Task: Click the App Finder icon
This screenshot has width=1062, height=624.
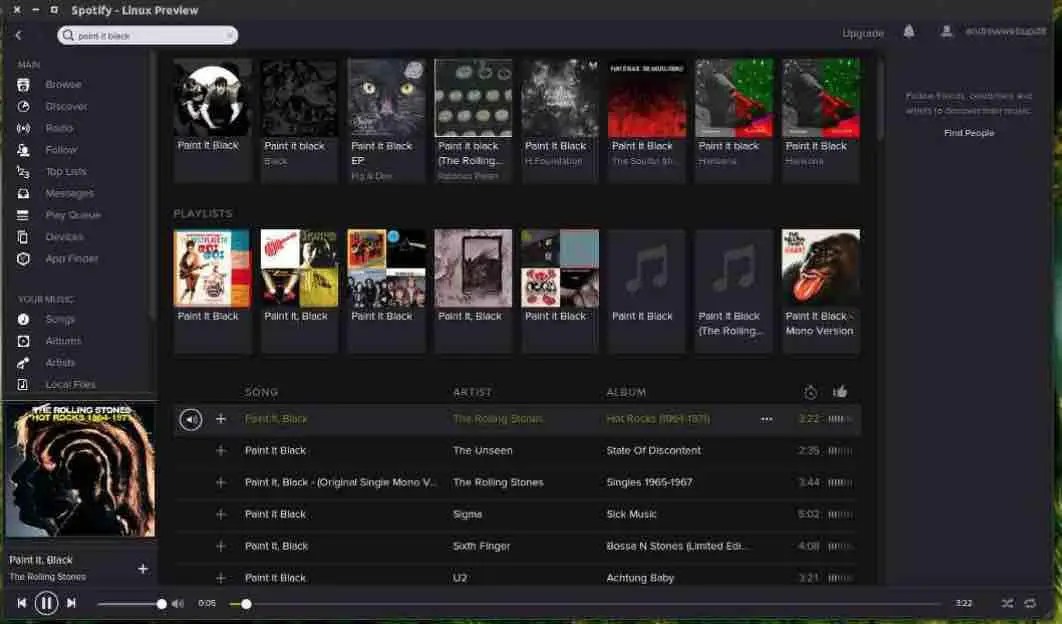Action: (23, 259)
